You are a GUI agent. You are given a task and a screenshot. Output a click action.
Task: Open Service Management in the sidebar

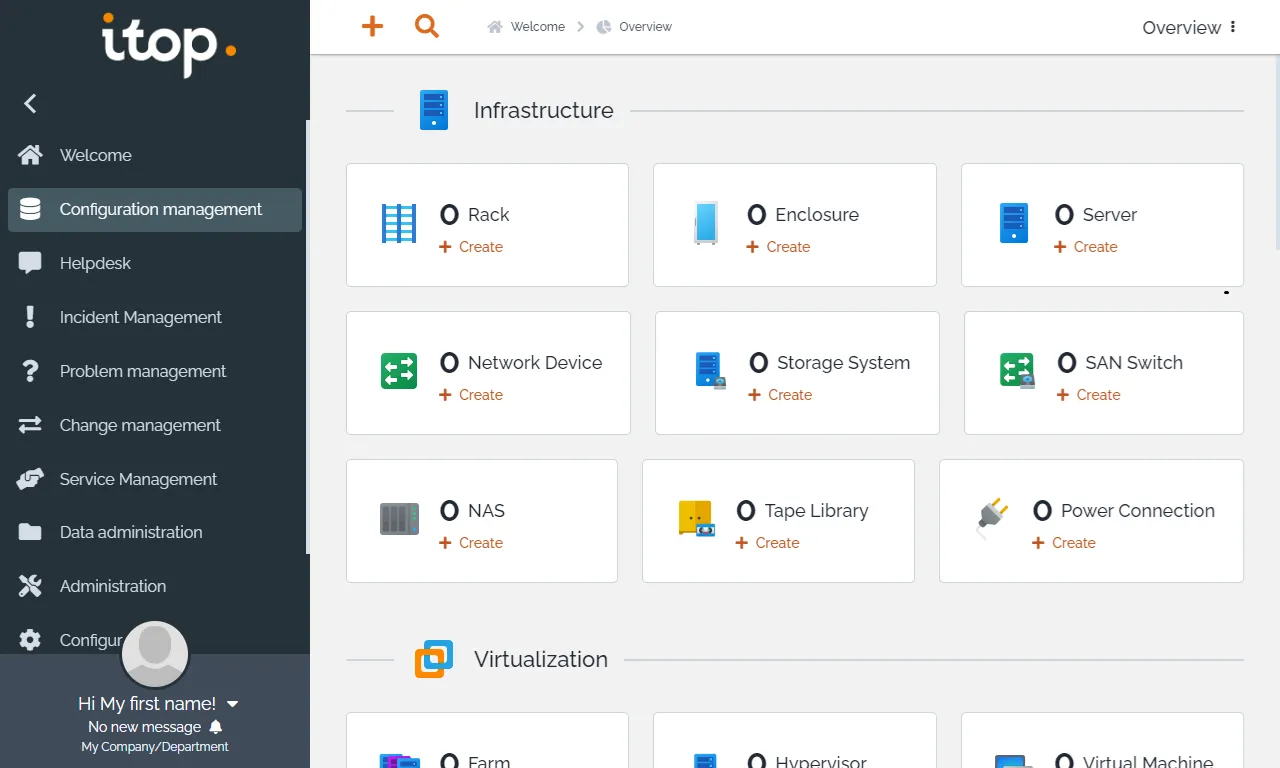(155, 479)
